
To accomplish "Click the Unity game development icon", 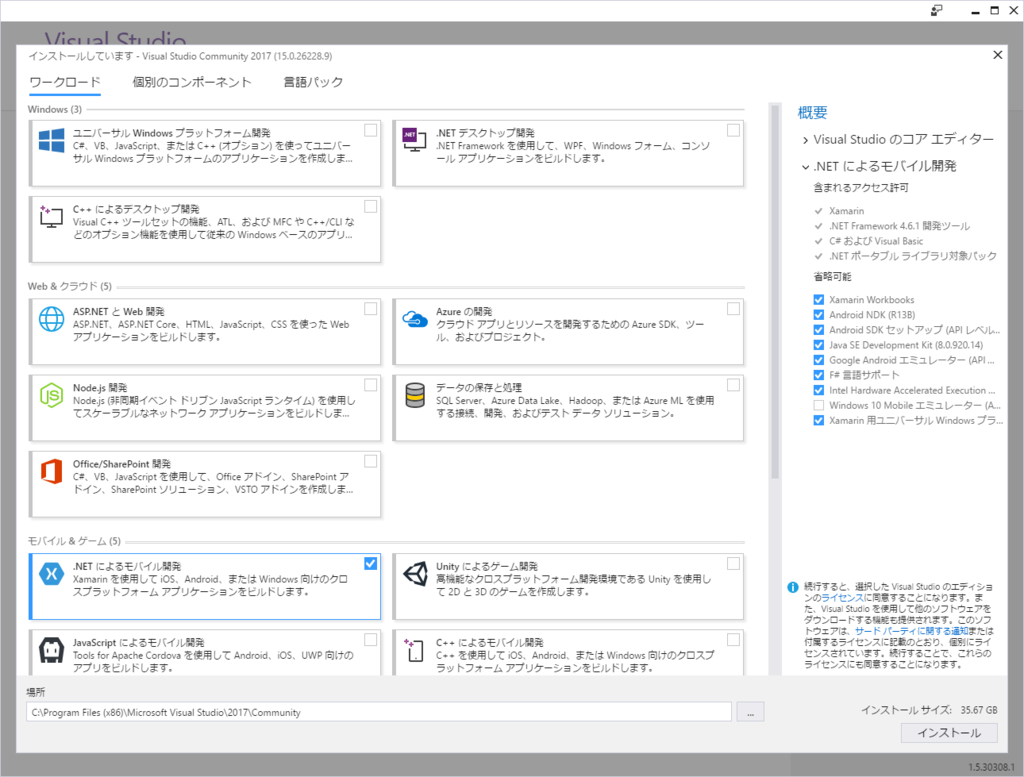I will [415, 574].
